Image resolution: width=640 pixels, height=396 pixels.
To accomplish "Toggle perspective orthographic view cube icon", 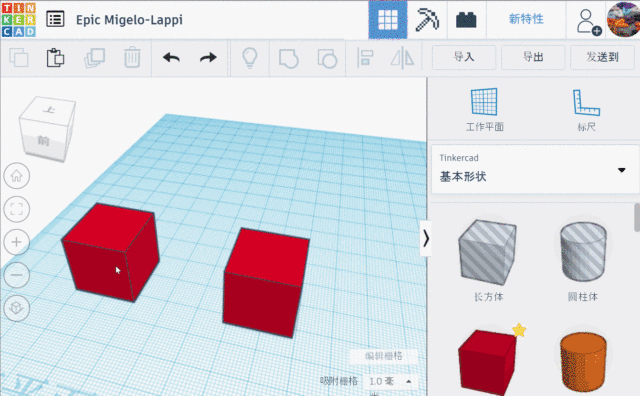I will [x=17, y=308].
